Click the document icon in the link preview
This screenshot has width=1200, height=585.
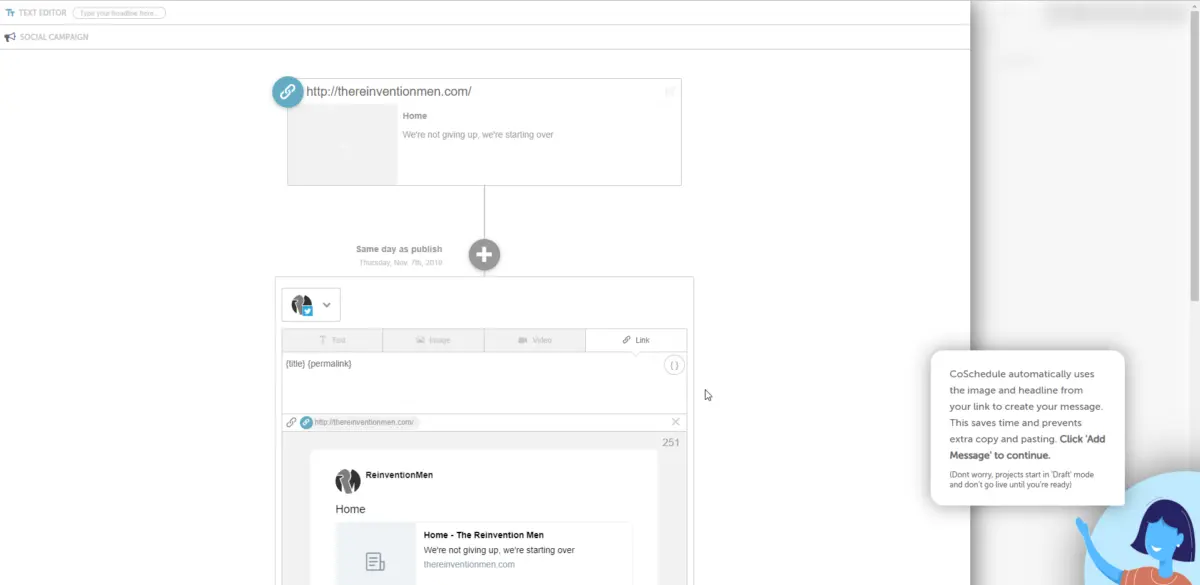375,562
